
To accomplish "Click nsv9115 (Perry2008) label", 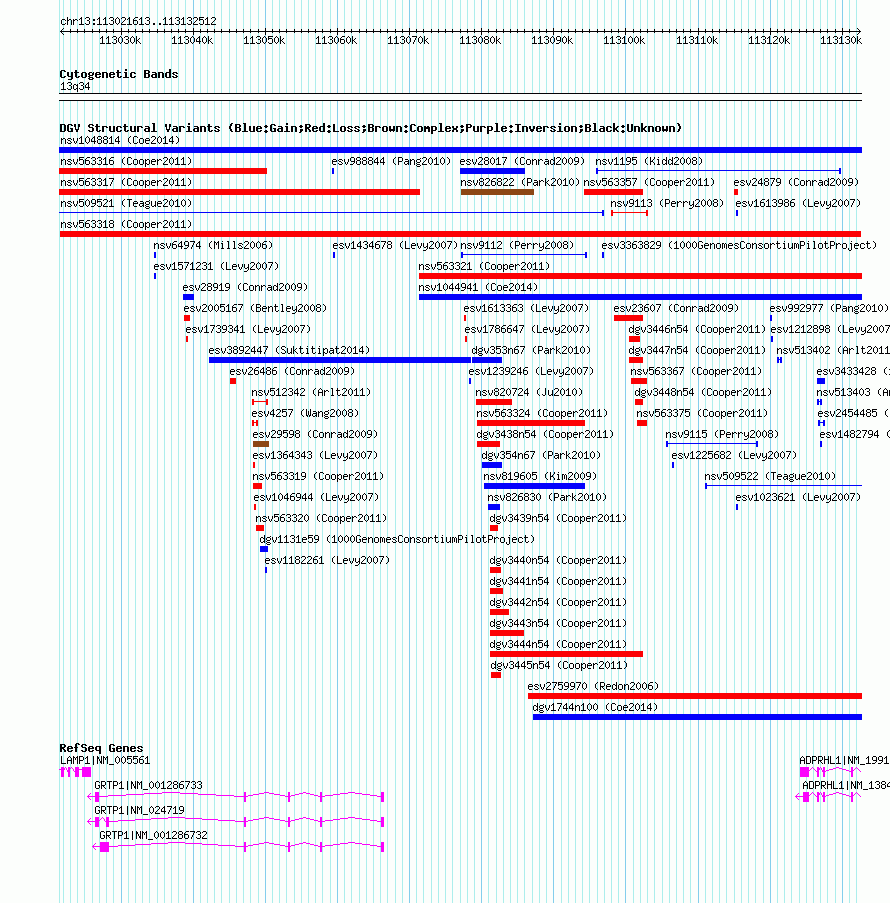I will [722, 434].
